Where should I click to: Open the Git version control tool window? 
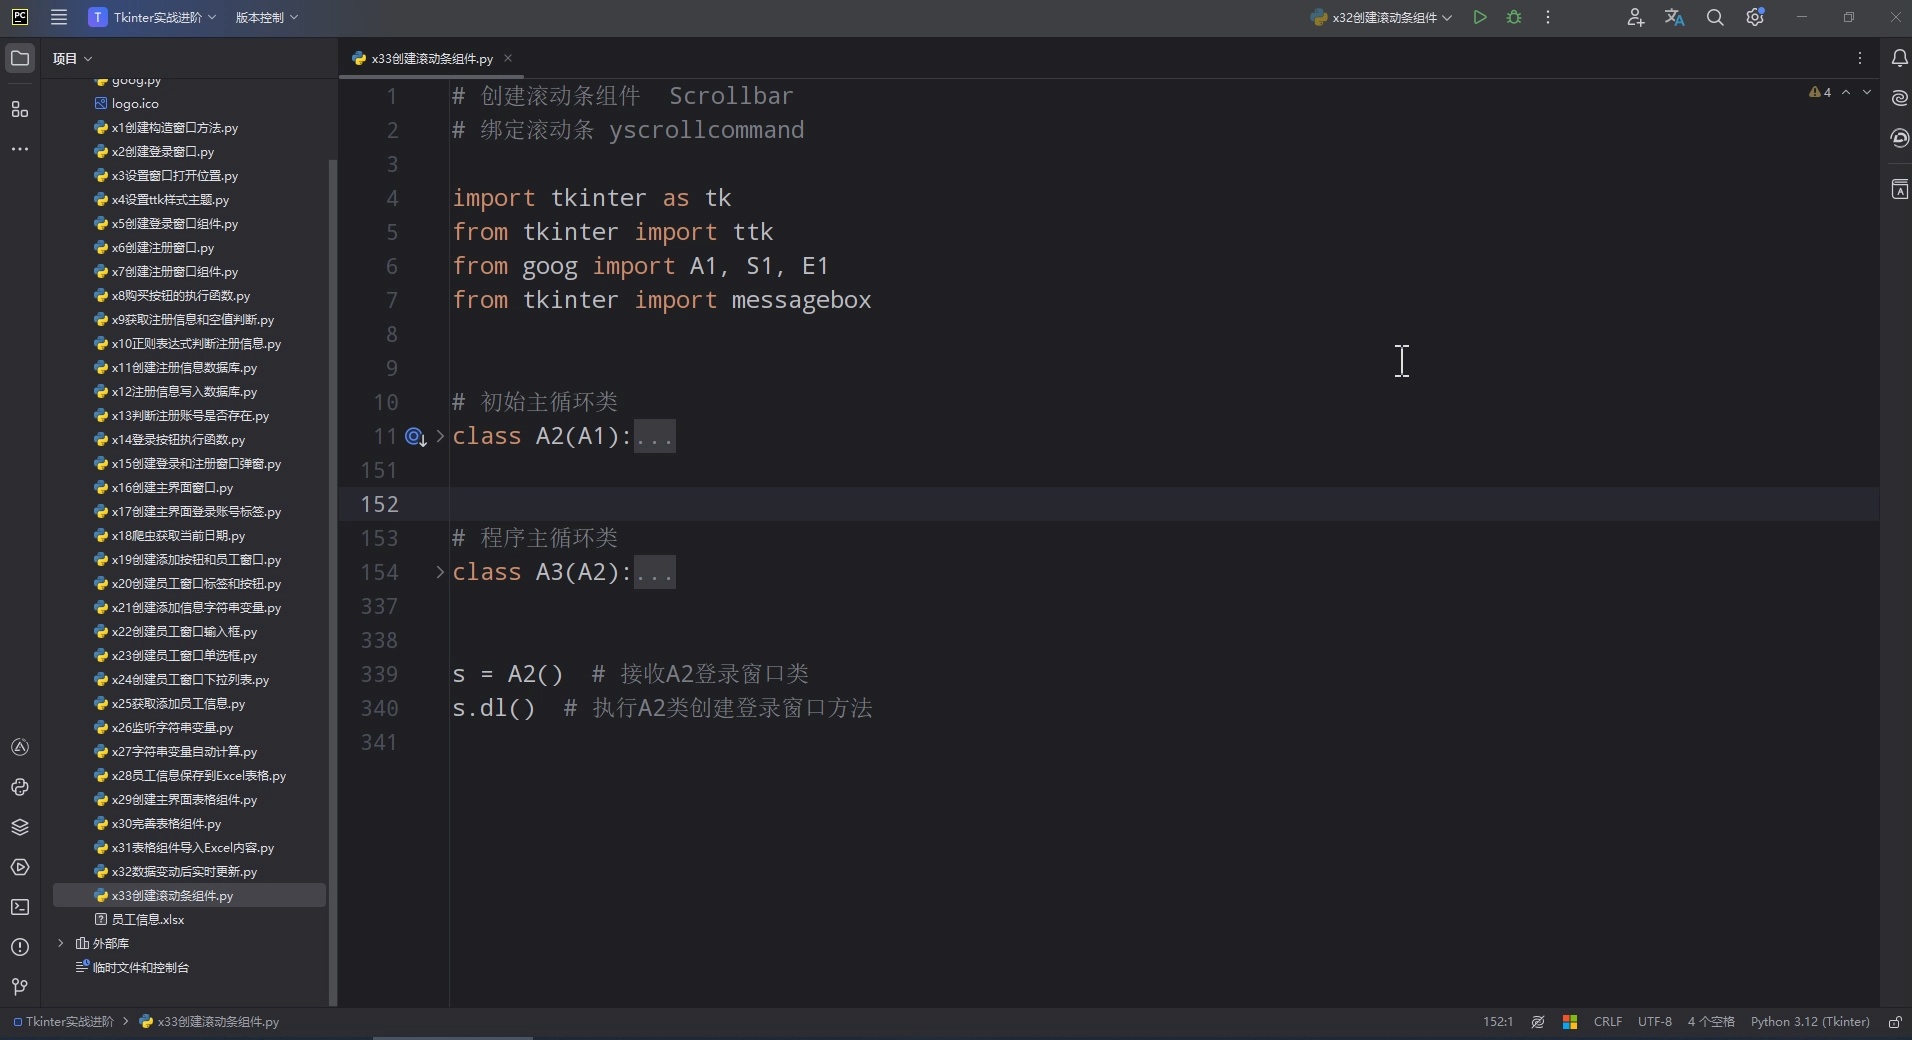click(20, 987)
